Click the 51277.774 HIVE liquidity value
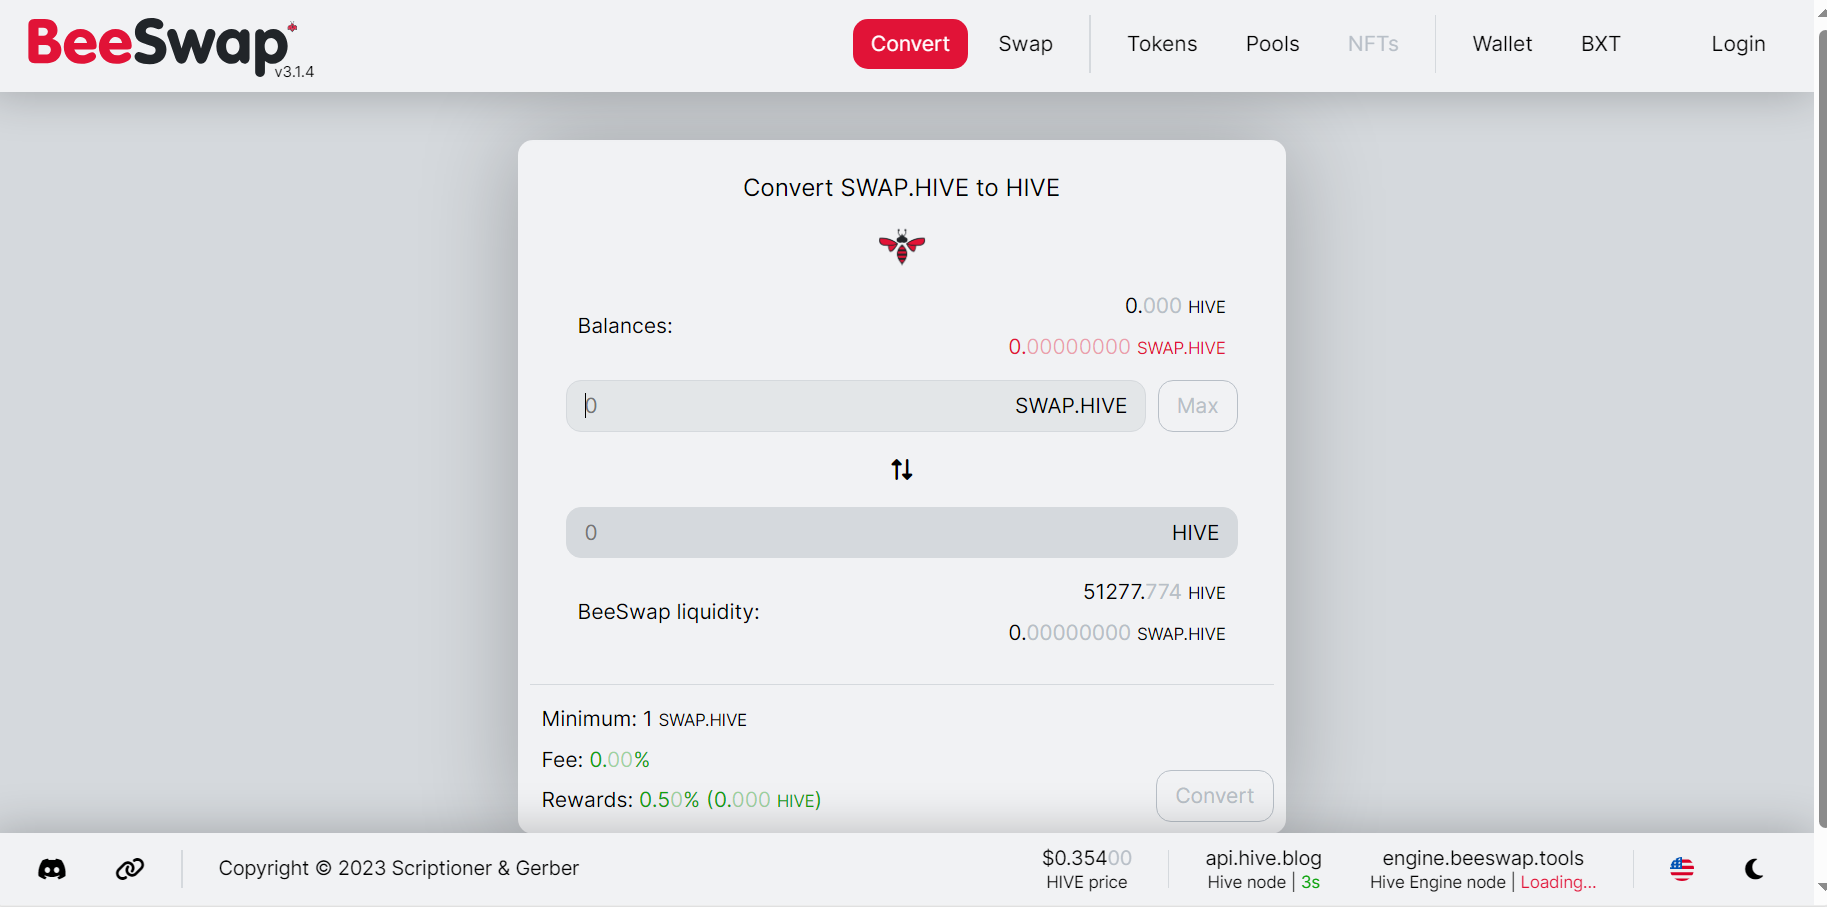 (x=1154, y=592)
